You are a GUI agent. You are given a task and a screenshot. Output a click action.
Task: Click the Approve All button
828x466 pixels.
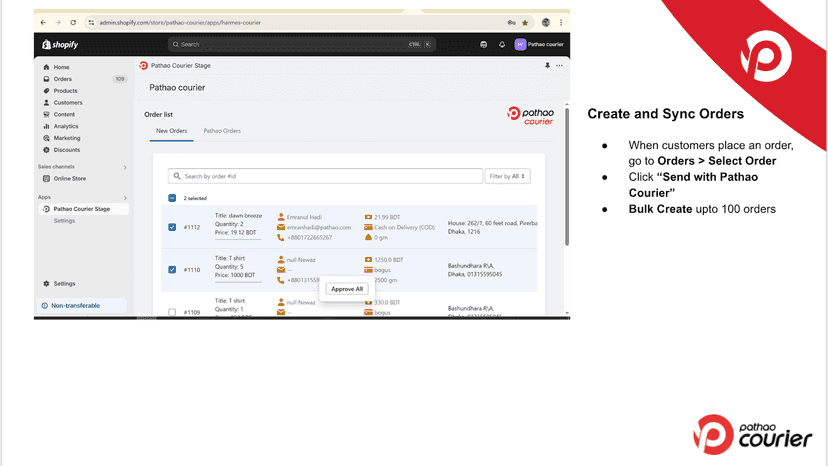[x=347, y=289]
